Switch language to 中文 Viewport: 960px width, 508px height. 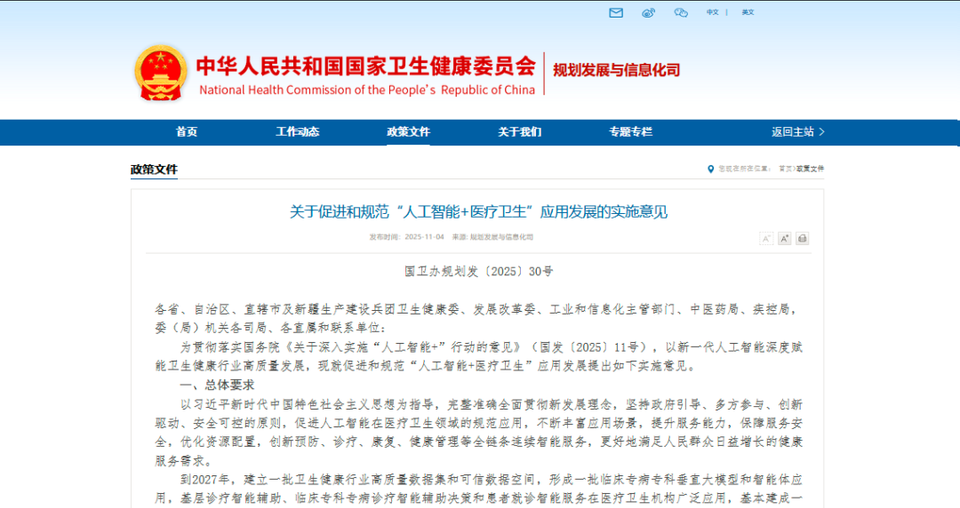click(x=712, y=12)
